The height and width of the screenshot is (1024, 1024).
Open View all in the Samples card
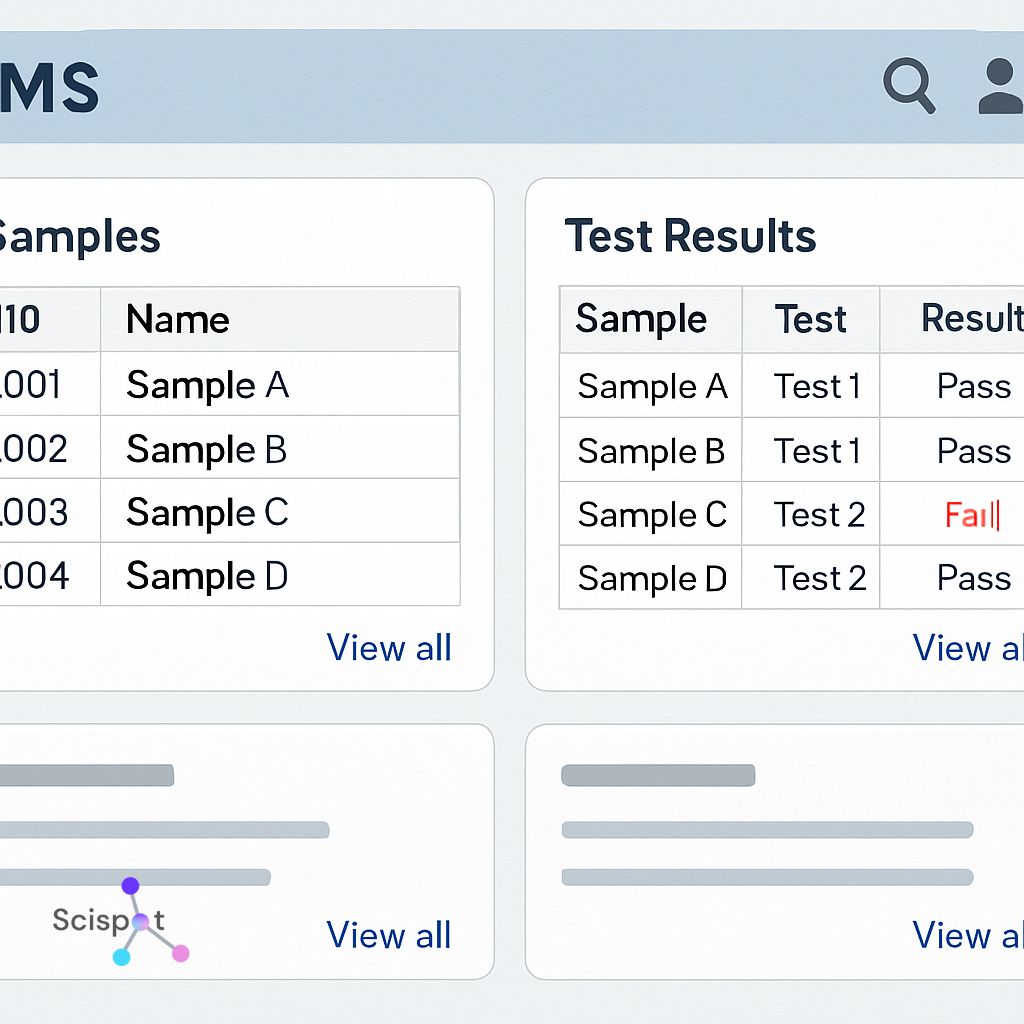pyautogui.click(x=389, y=648)
